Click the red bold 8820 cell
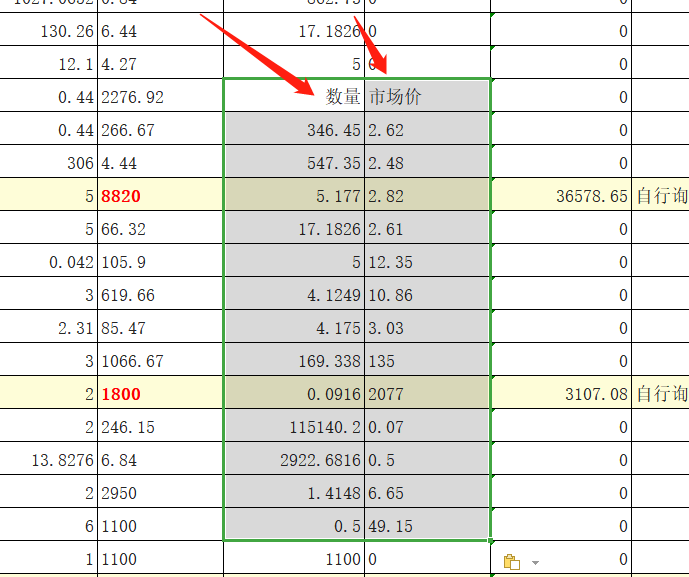 pos(160,197)
